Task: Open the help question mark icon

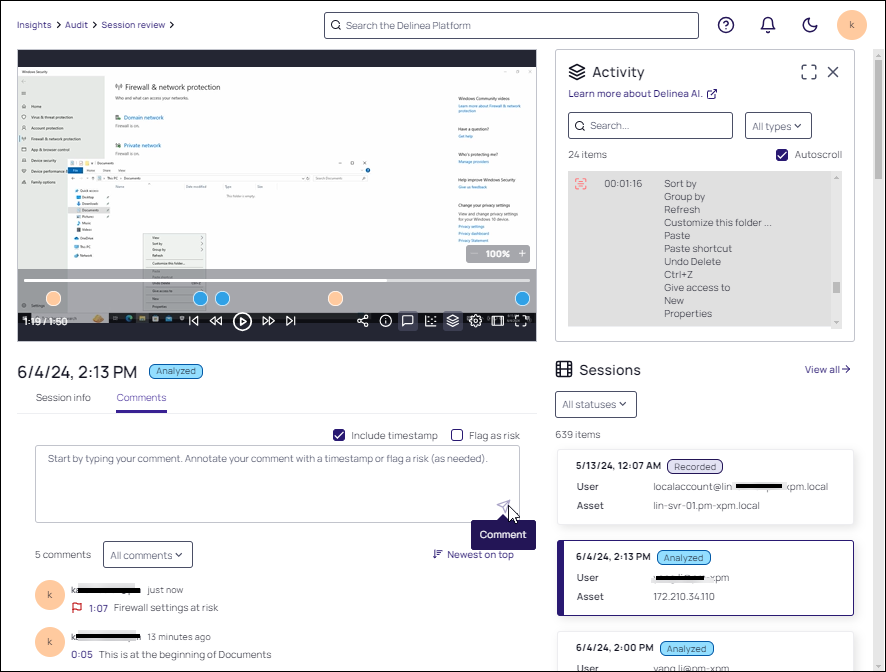Action: point(726,25)
